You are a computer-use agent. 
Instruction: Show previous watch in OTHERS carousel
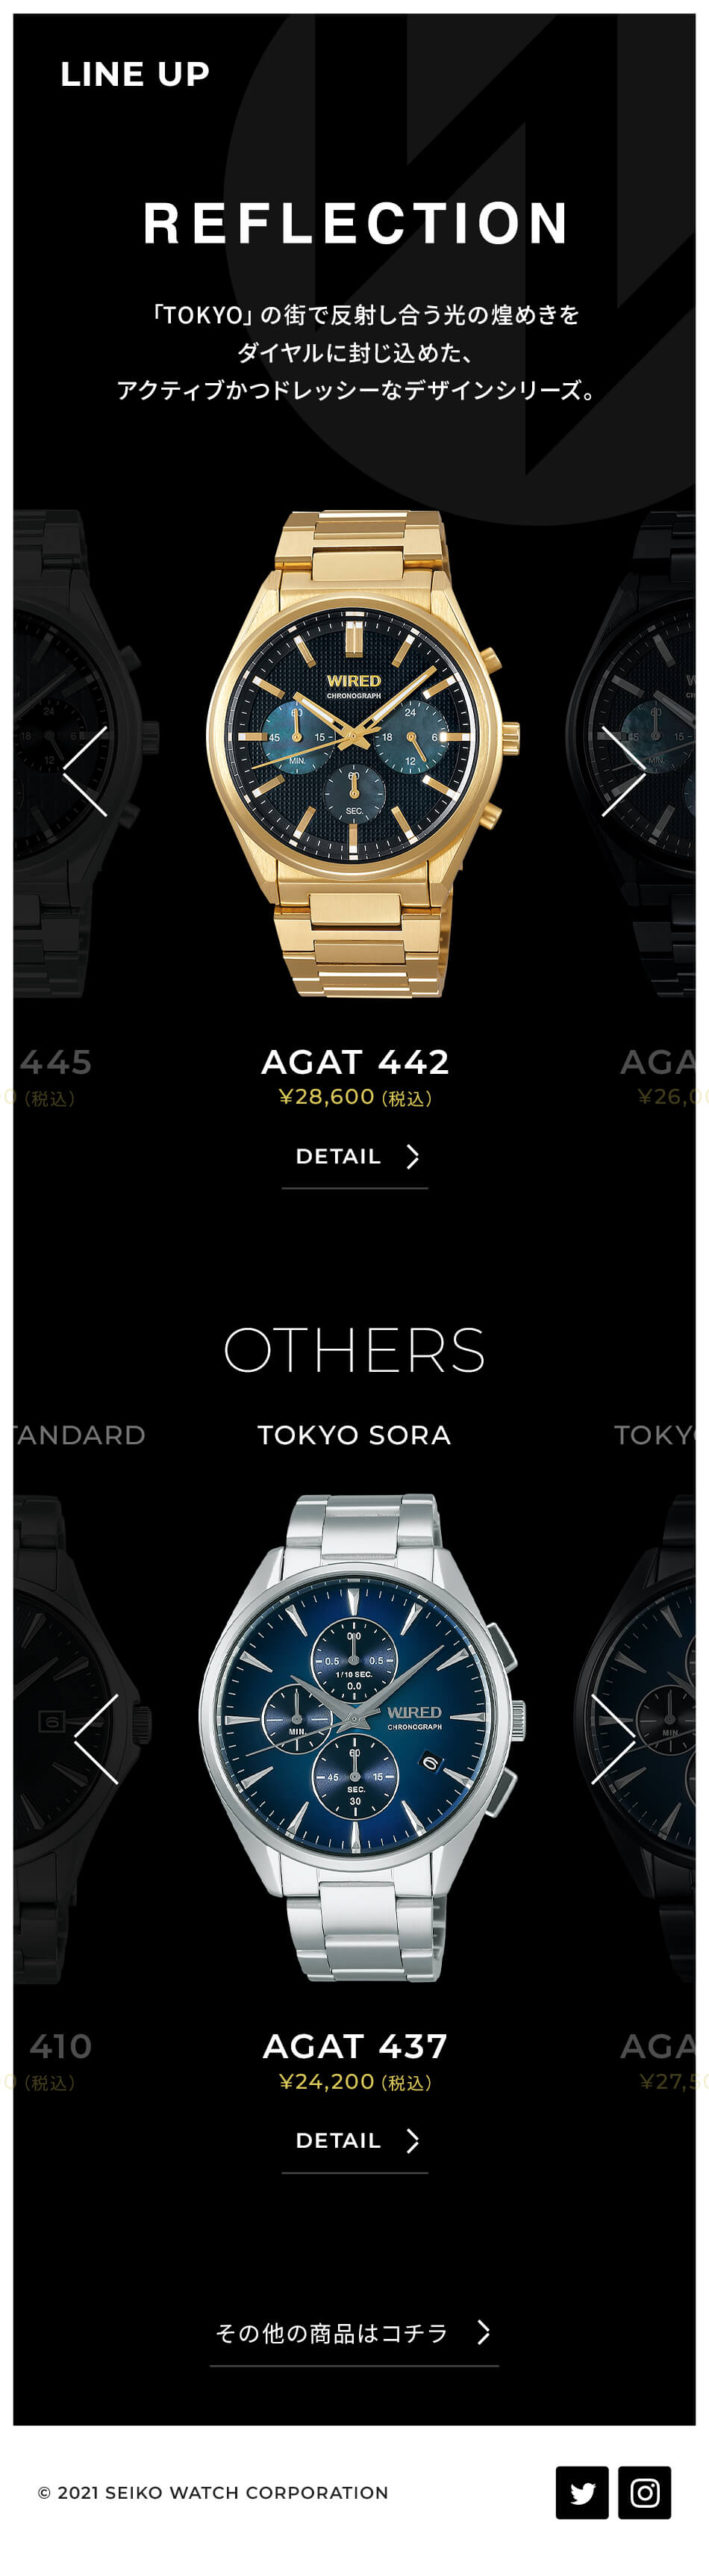coord(96,1739)
